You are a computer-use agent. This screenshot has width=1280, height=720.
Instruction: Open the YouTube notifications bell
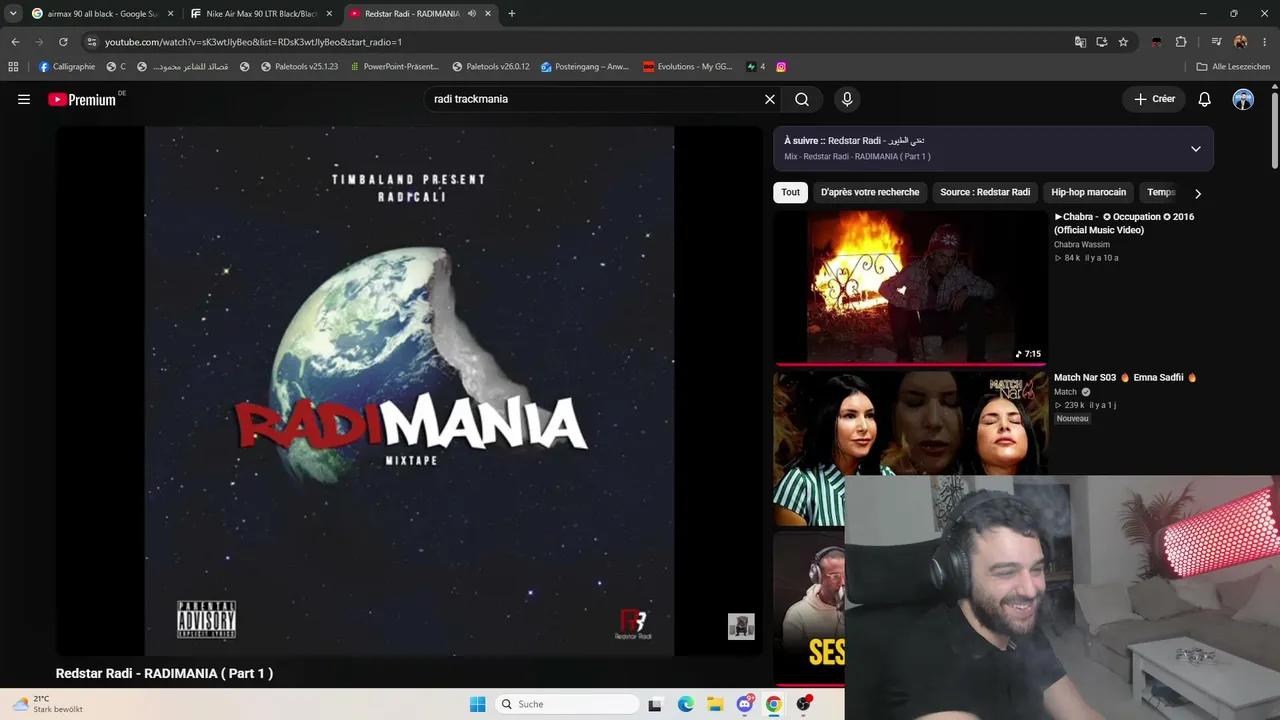point(1205,99)
